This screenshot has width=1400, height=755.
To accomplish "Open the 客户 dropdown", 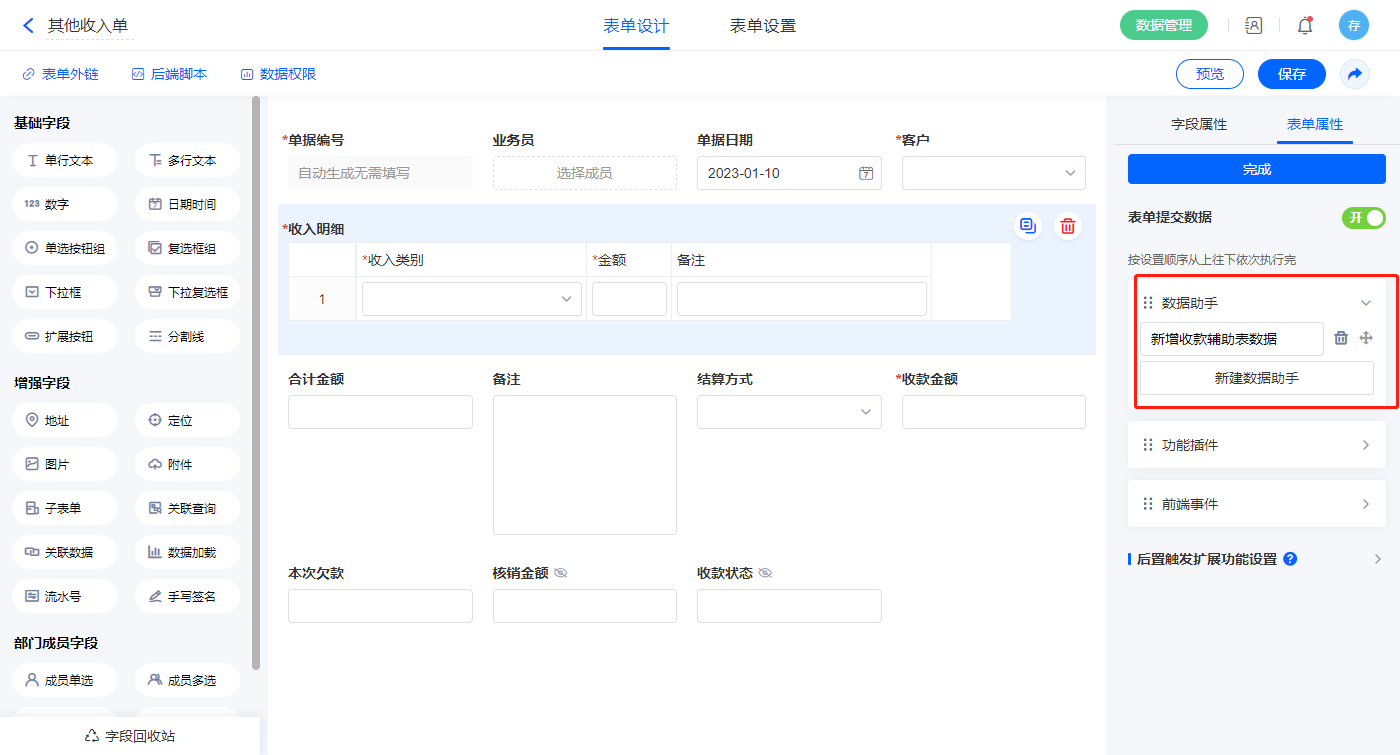I will [993, 173].
